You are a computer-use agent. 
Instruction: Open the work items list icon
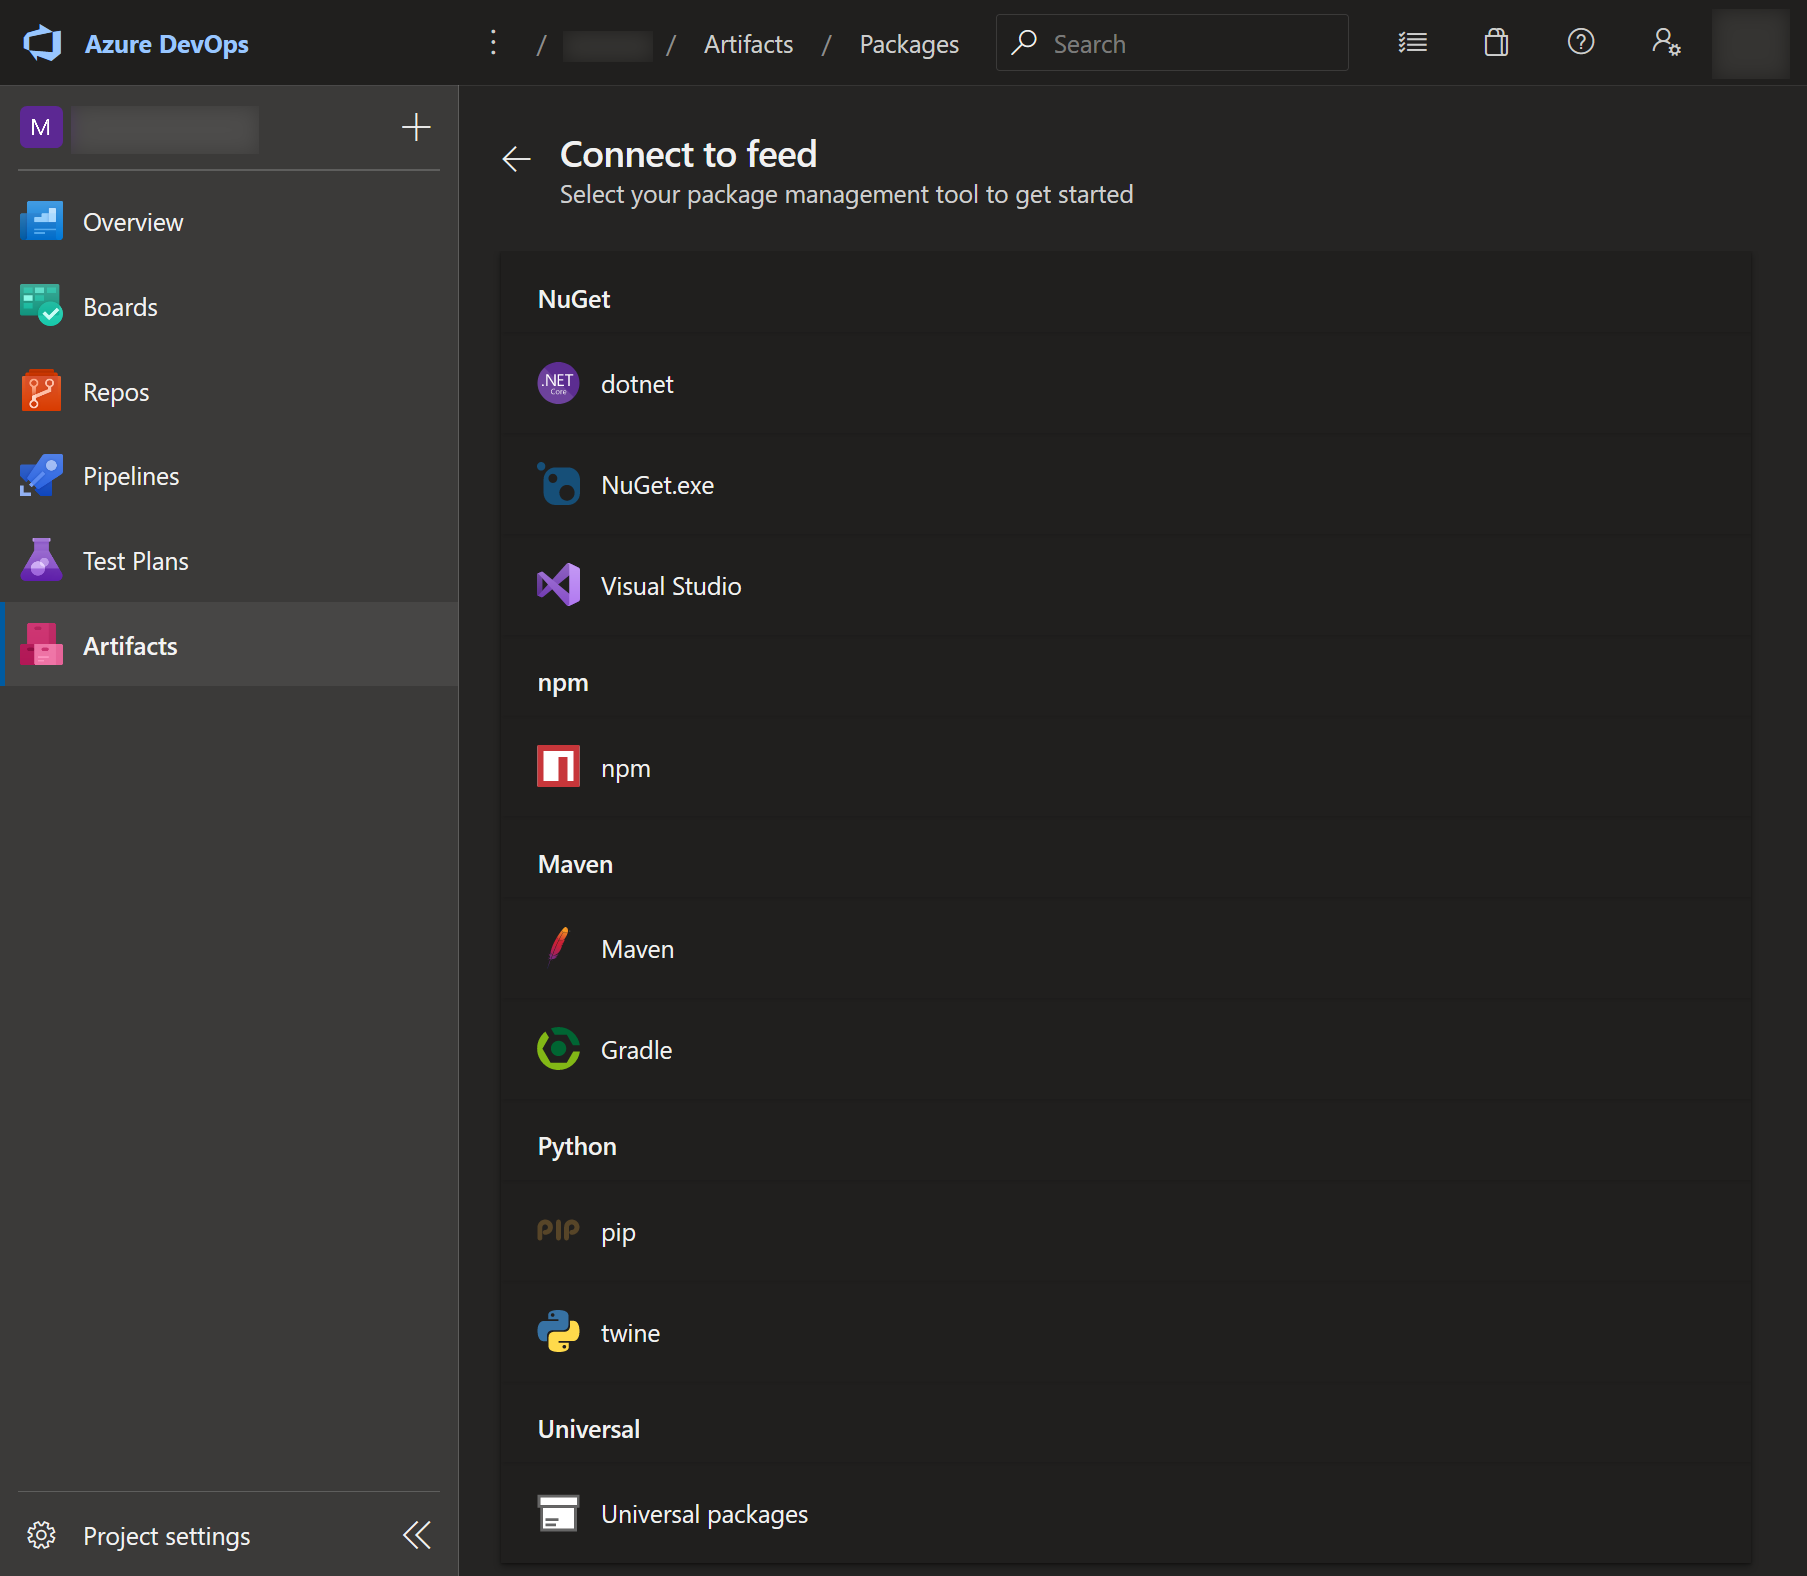[1412, 43]
